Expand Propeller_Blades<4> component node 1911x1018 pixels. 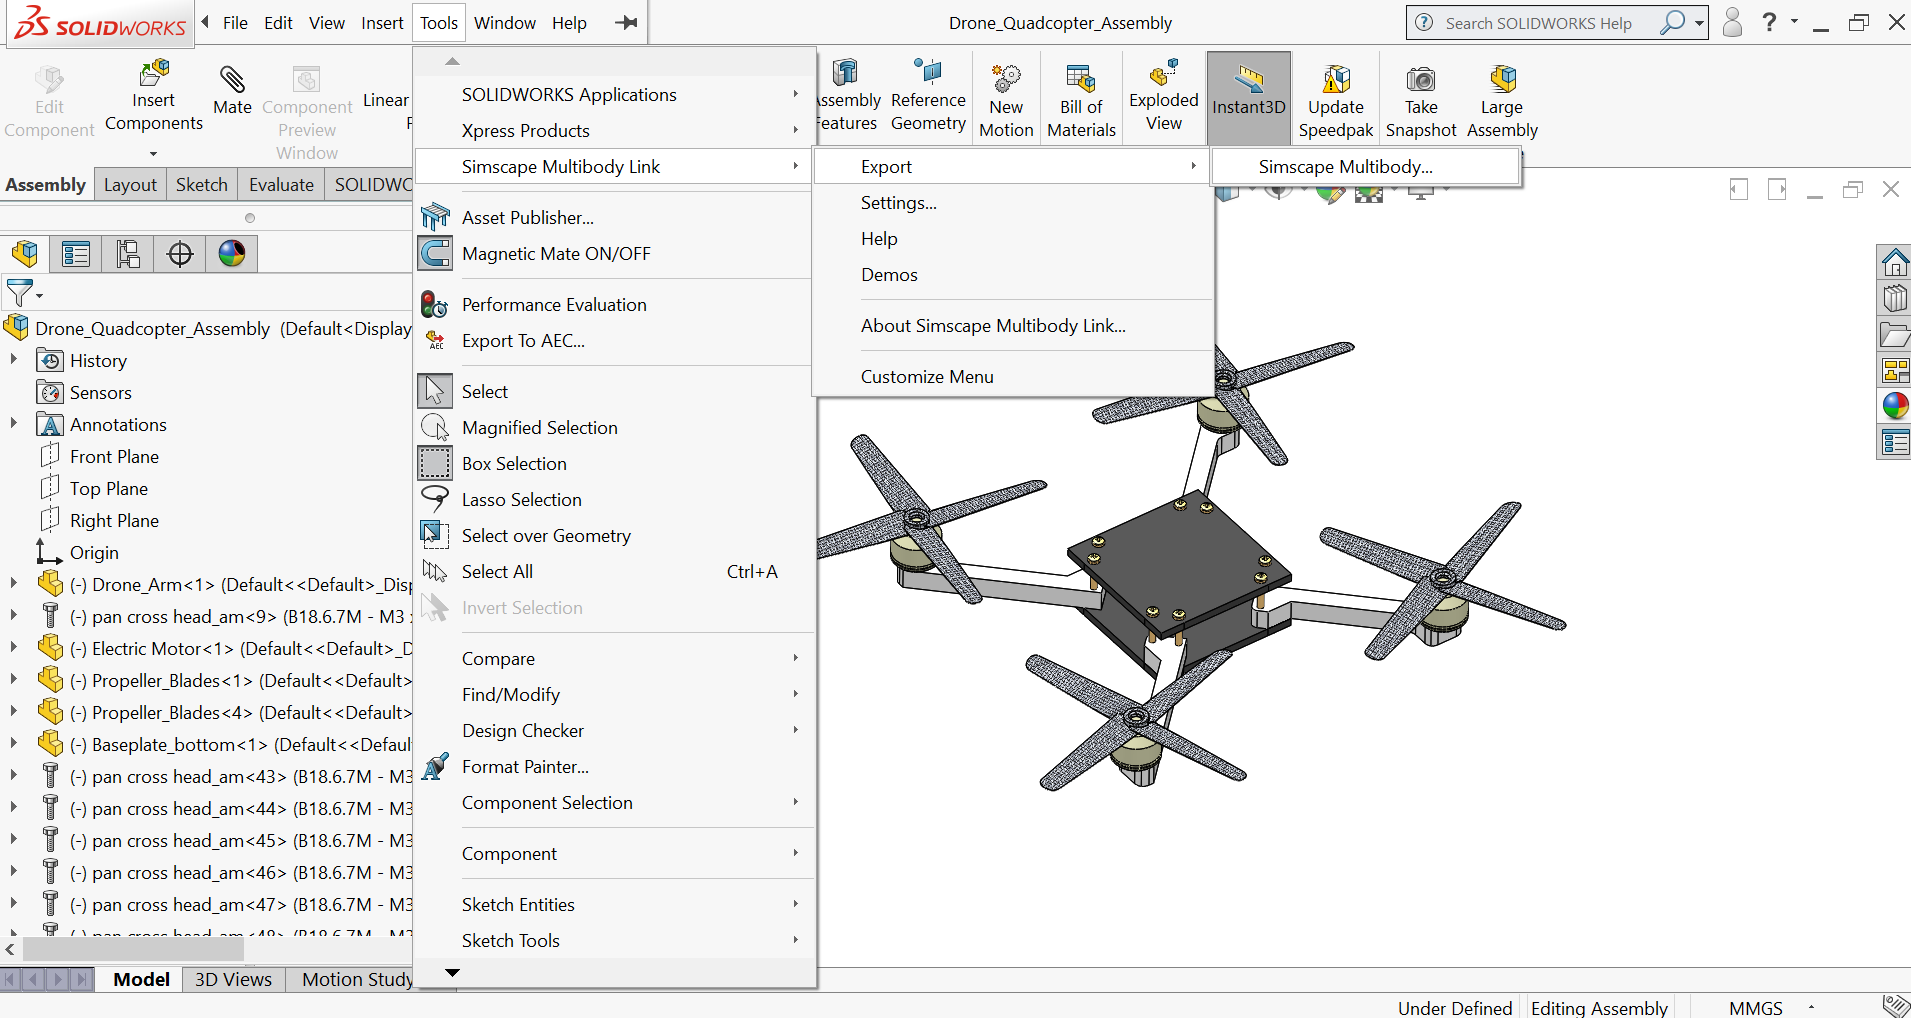pos(13,711)
